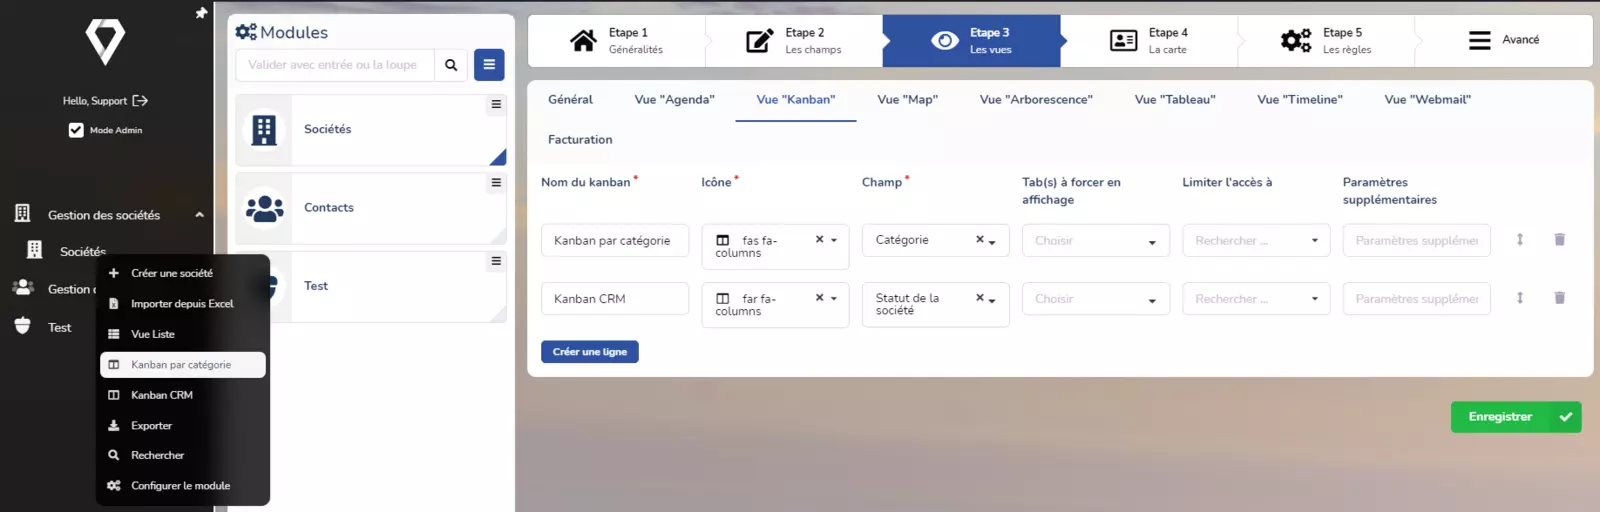Click the magnifier search icon in Modules

[x=451, y=65]
